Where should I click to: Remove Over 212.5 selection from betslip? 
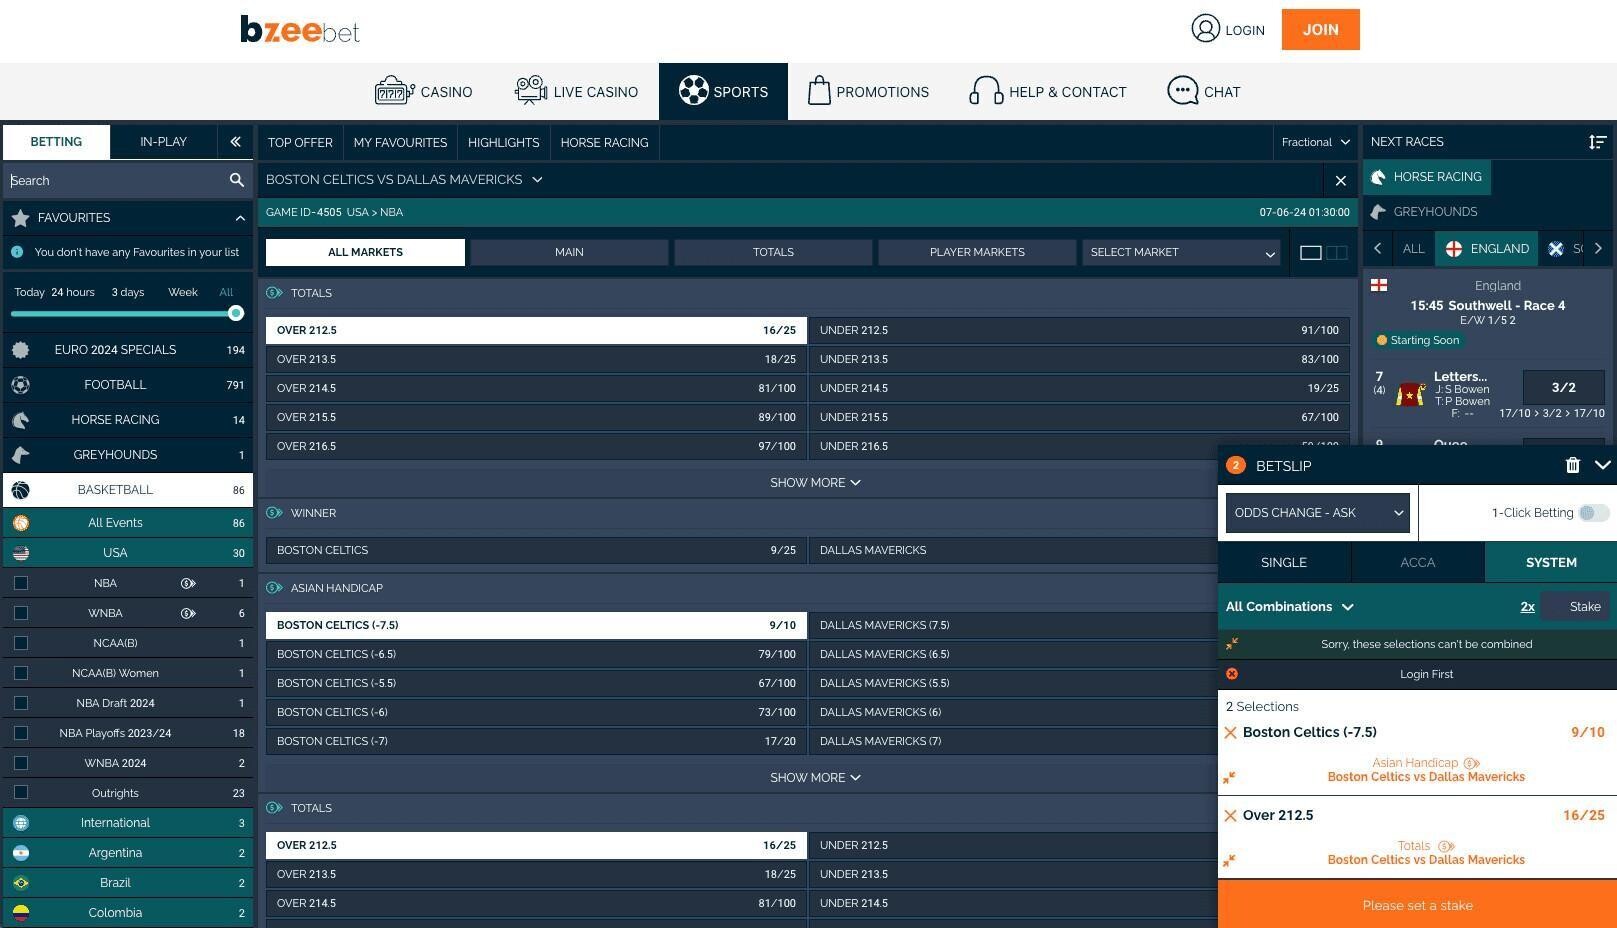1230,816
